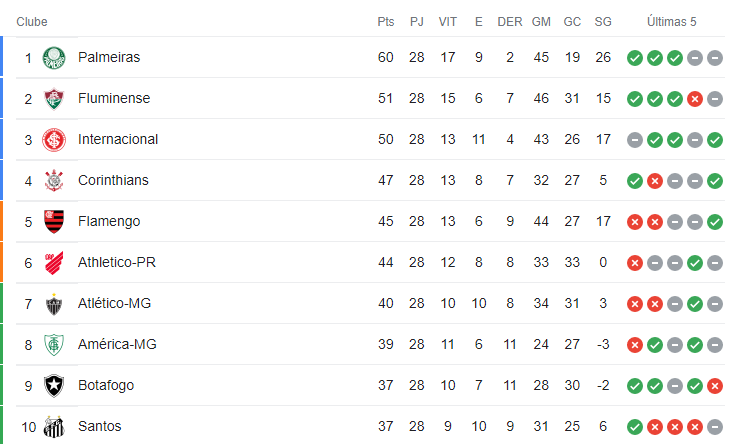The height and width of the screenshot is (444, 732).
Task: Open the Santos team name link
Action: click(x=99, y=426)
